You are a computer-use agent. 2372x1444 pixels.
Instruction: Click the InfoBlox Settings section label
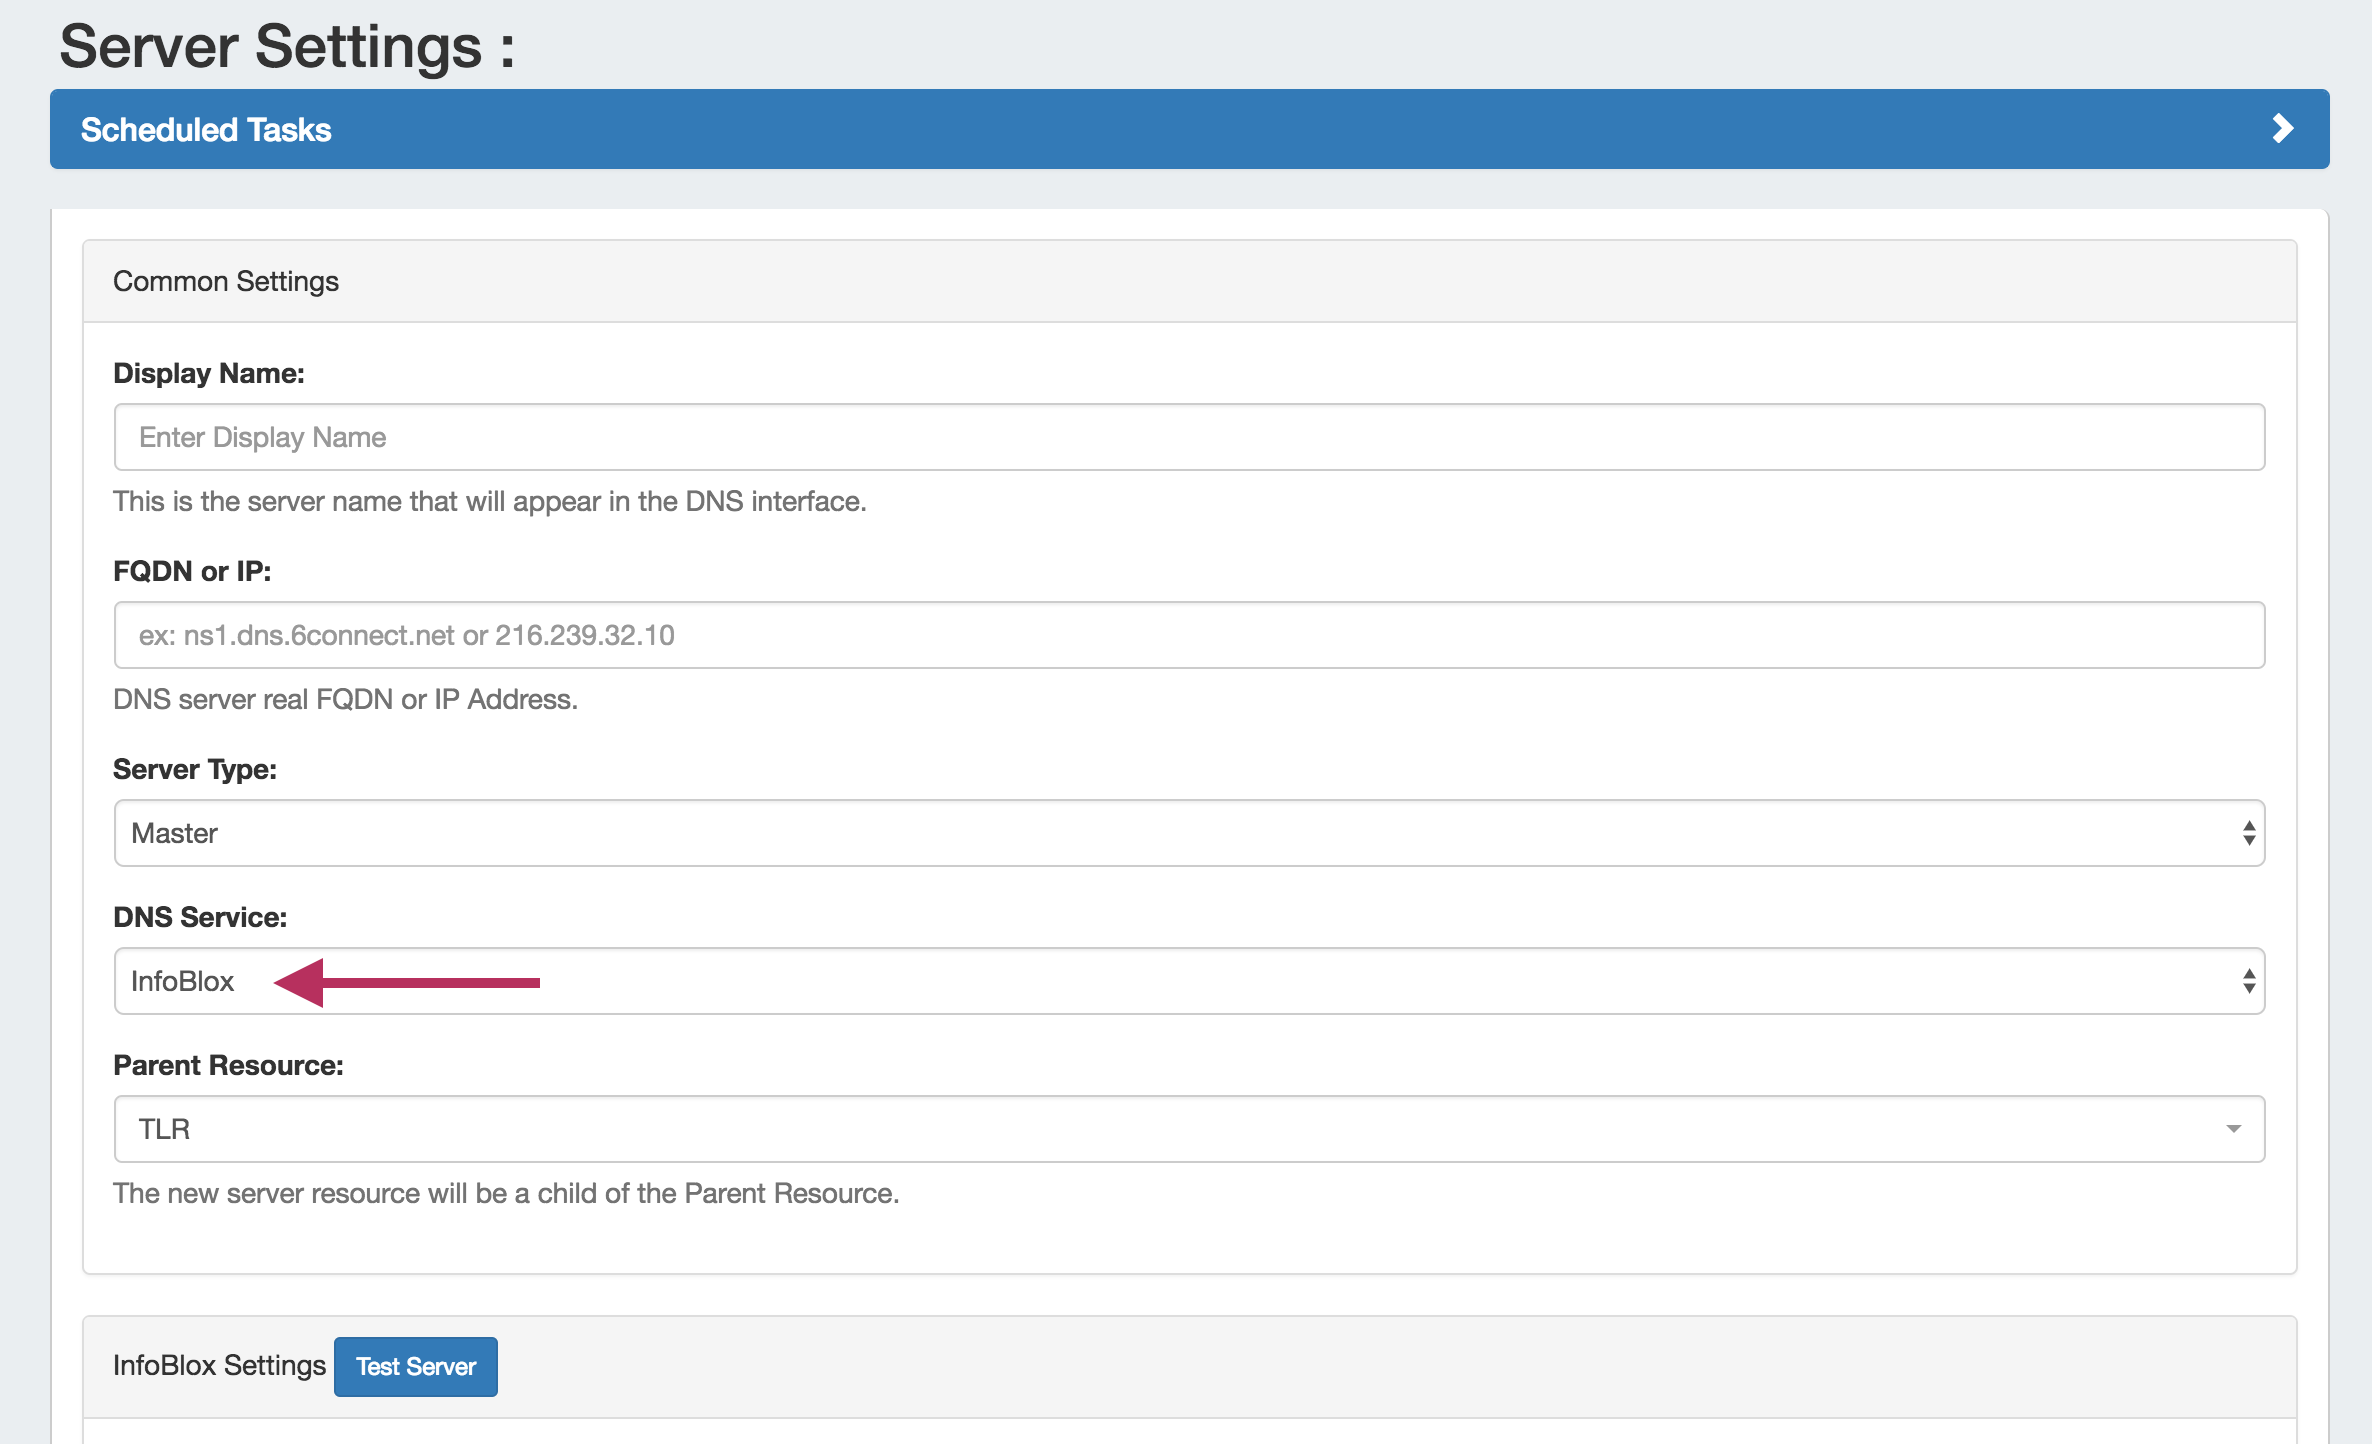[219, 1365]
